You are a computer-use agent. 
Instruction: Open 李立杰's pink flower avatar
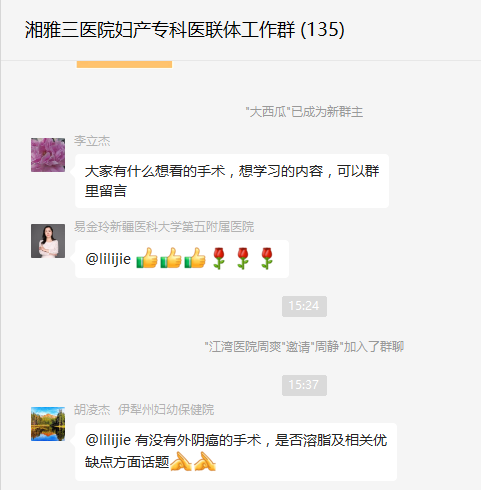[48, 155]
